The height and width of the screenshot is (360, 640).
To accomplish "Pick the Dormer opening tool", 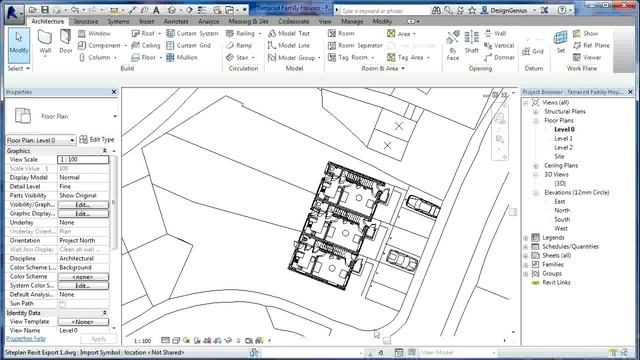I will tap(499, 58).
